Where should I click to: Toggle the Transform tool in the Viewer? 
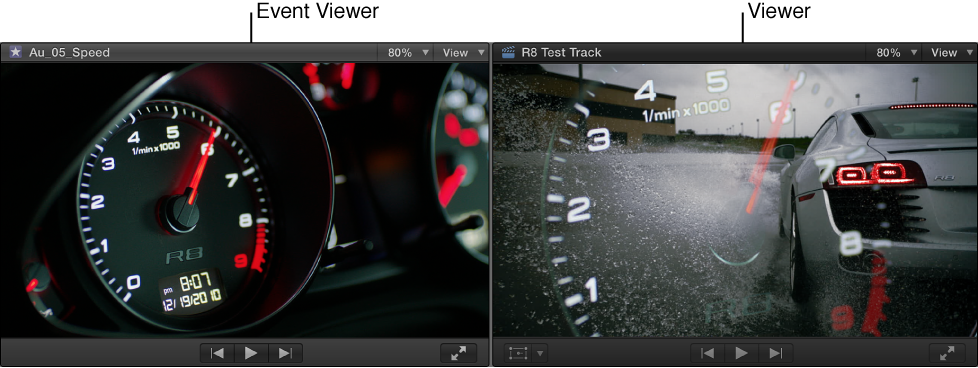pos(518,353)
